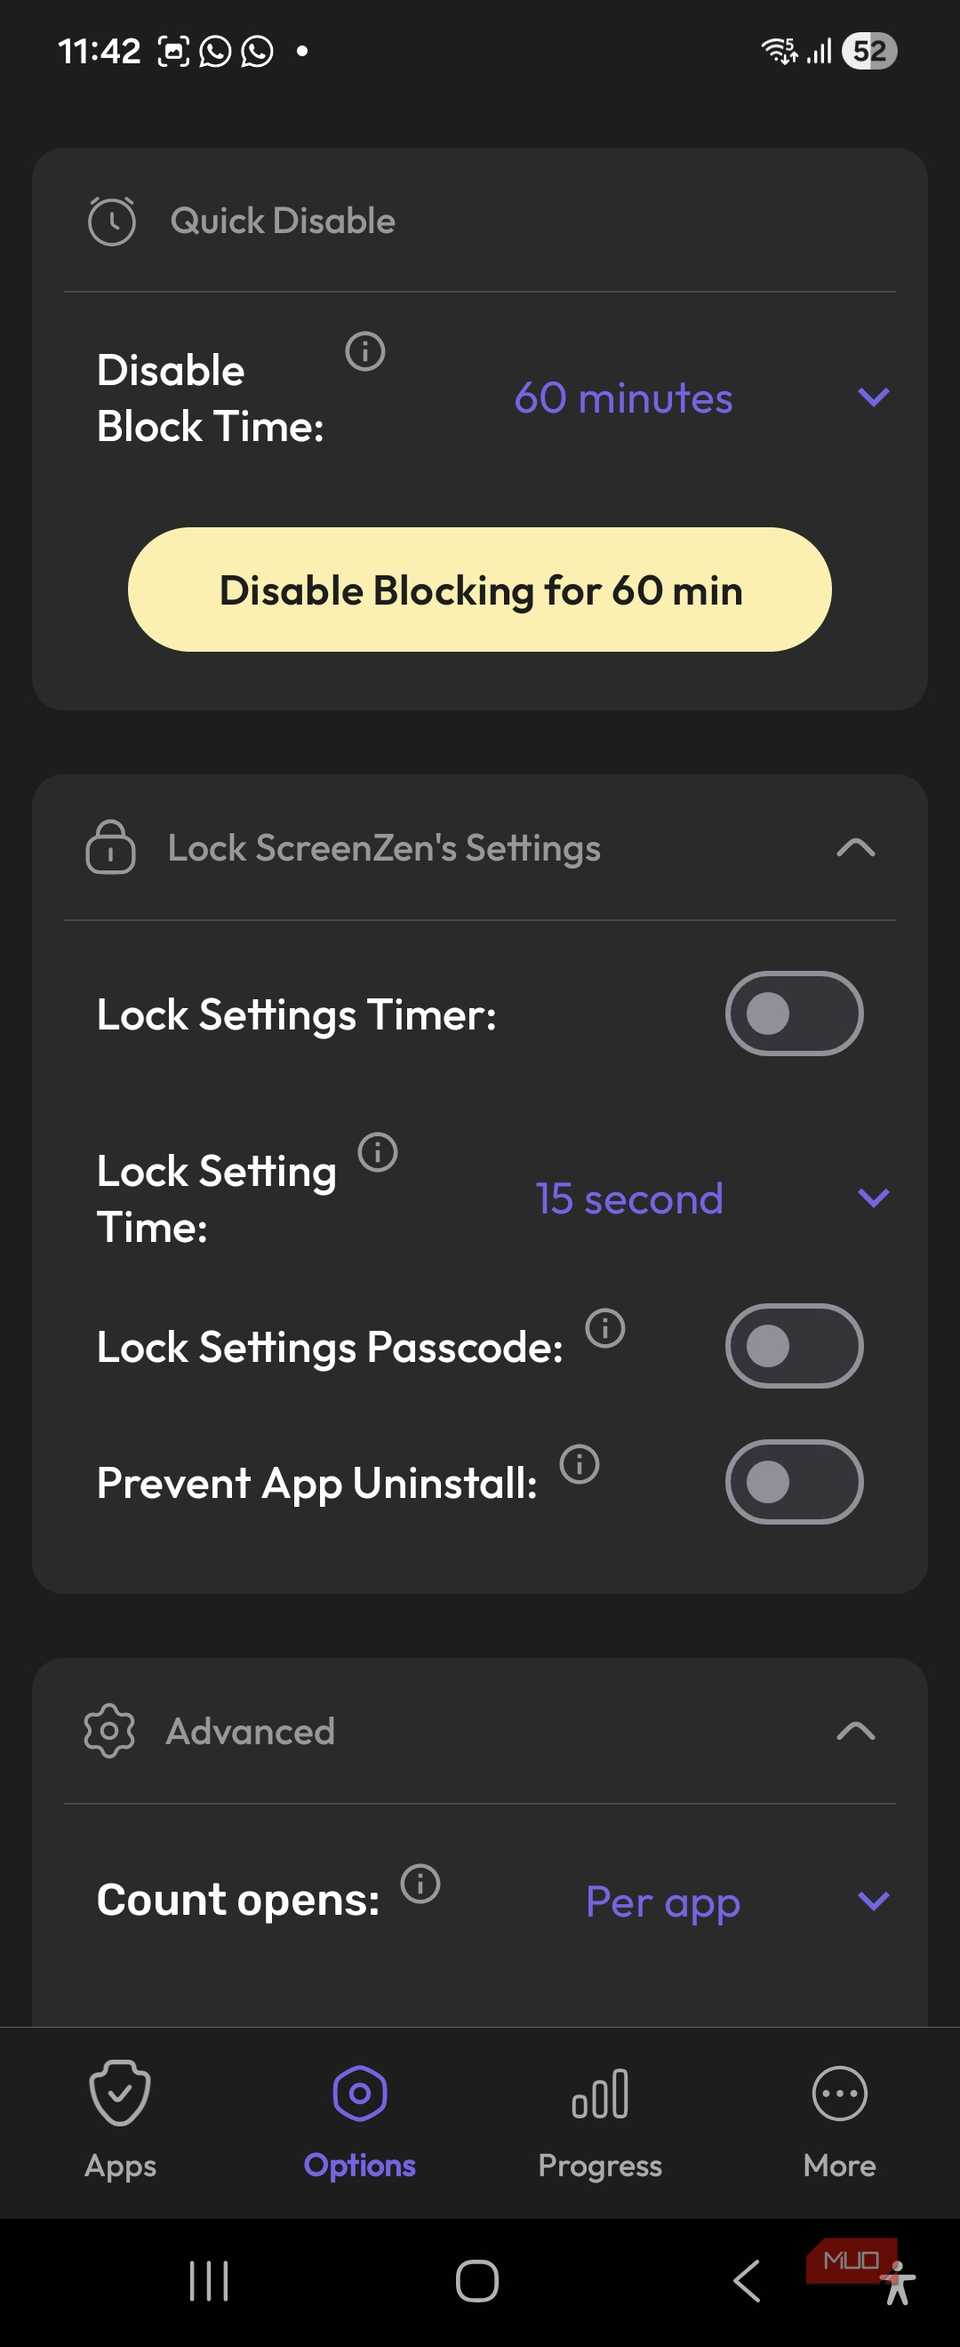The image size is (960, 2347).
Task: Click the Quick Disable clock icon
Action: tap(113, 221)
